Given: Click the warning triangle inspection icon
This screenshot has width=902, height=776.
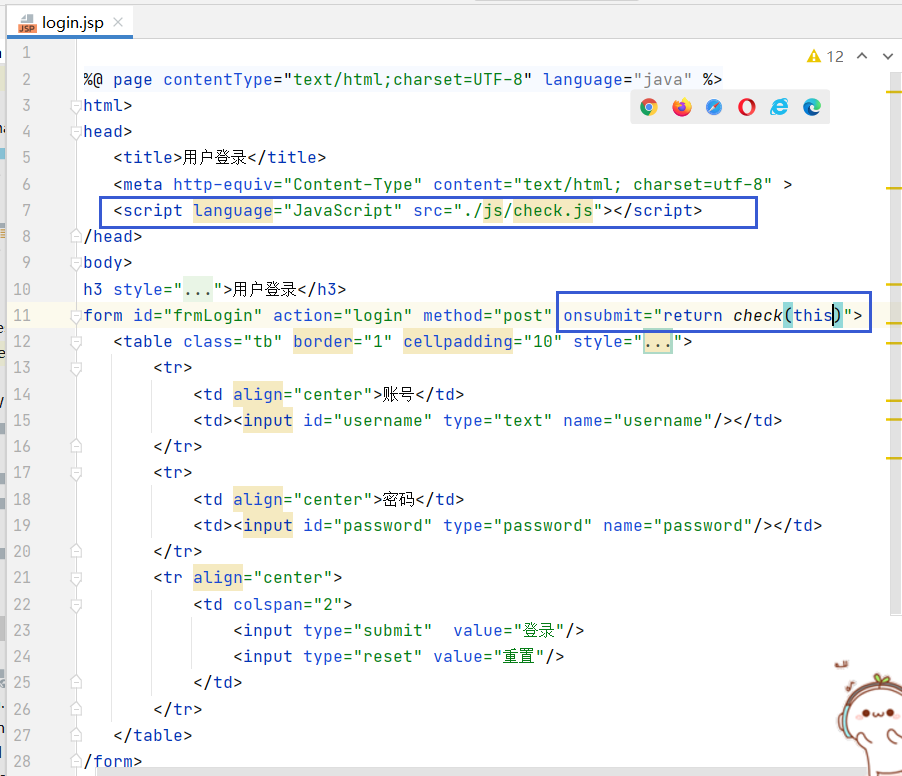Looking at the screenshot, I should [813, 56].
